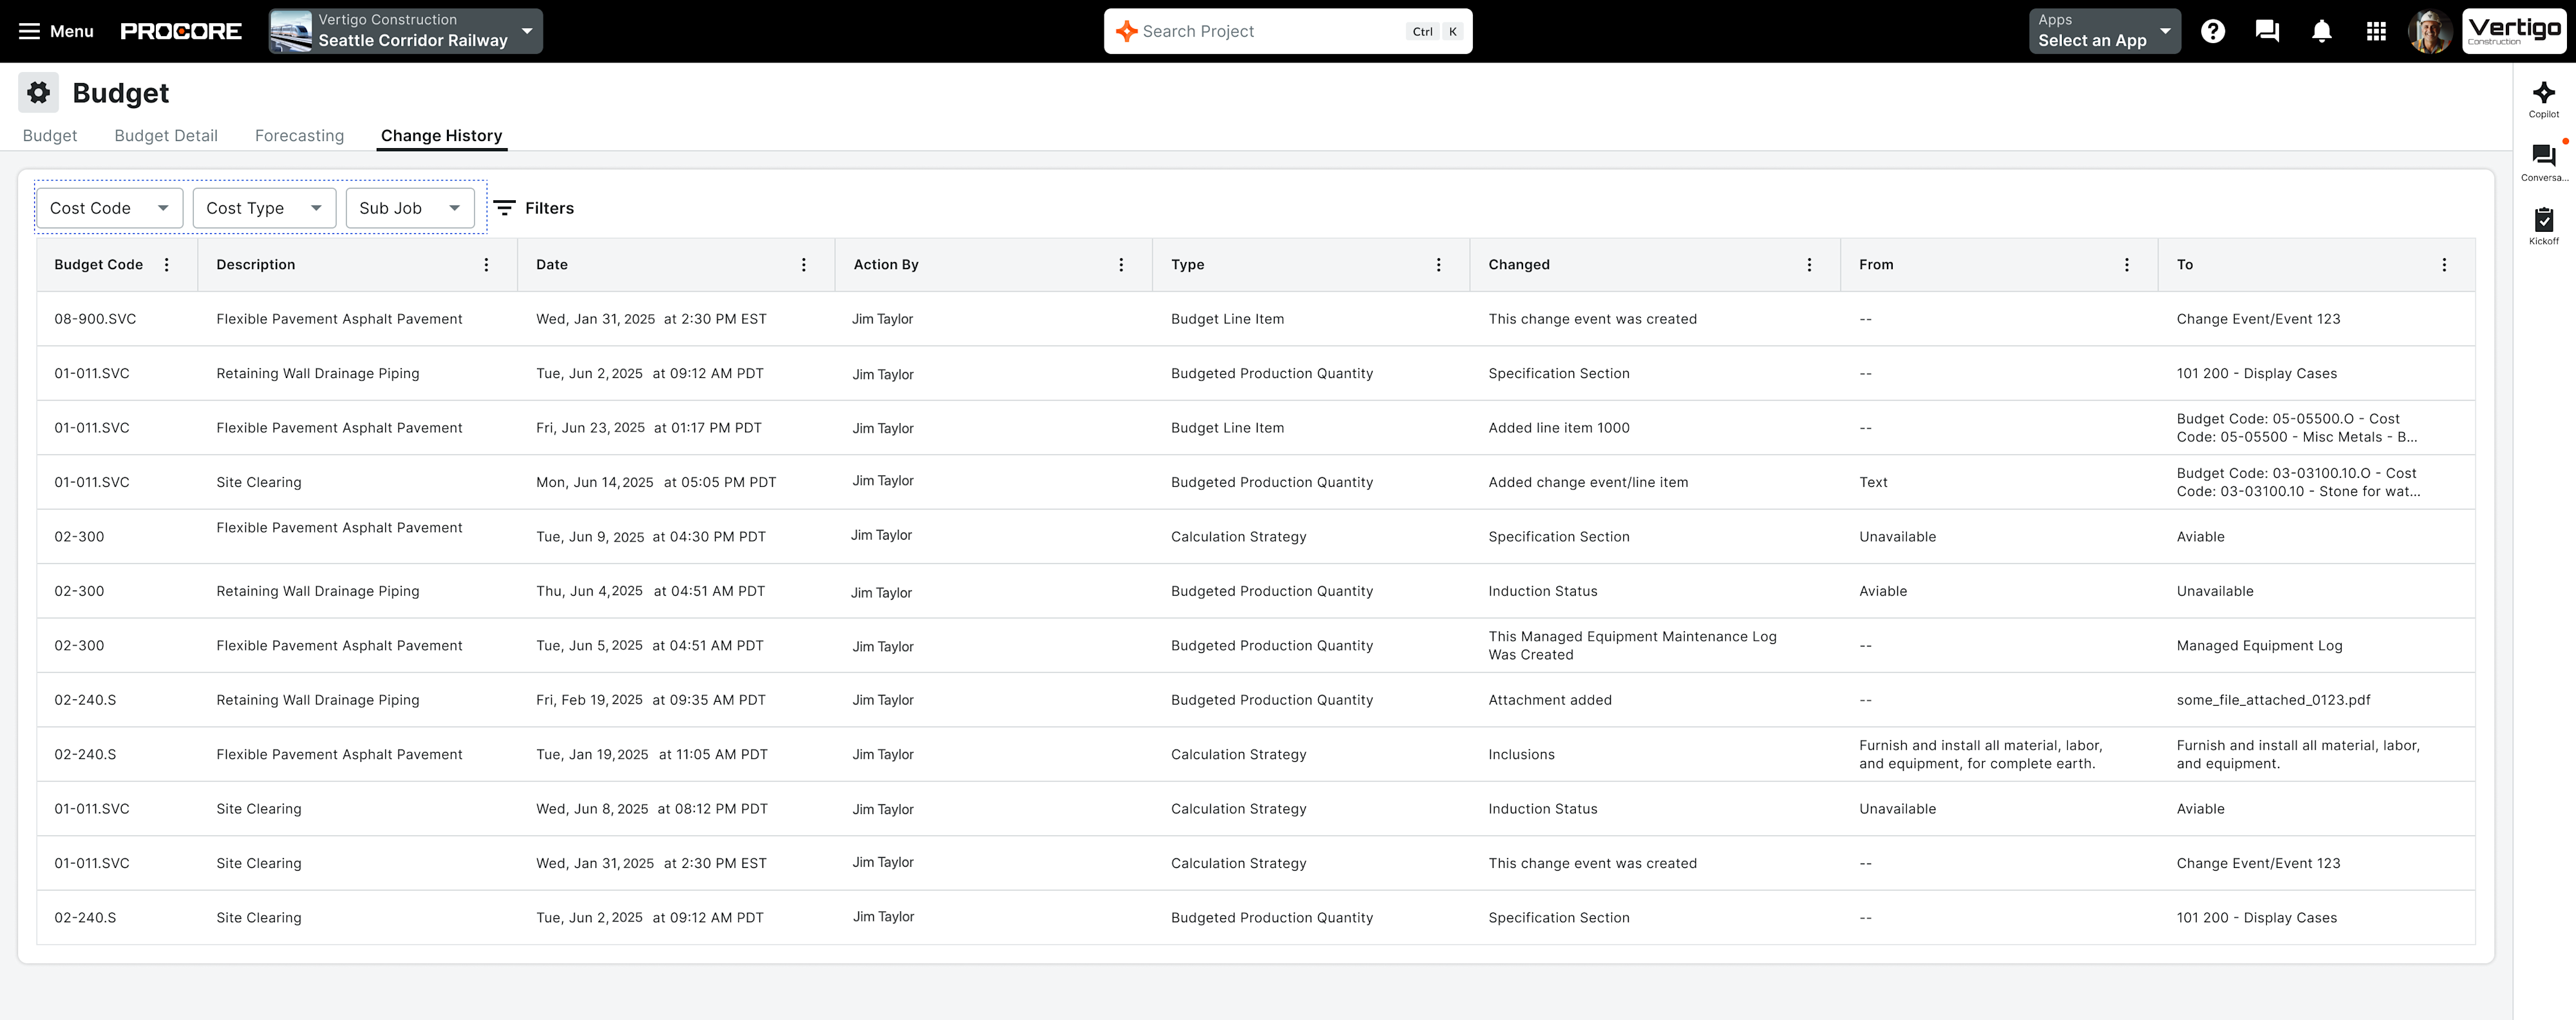The width and height of the screenshot is (2576, 1020).
Task: Click the Budget settings gear icon
Action: click(38, 92)
